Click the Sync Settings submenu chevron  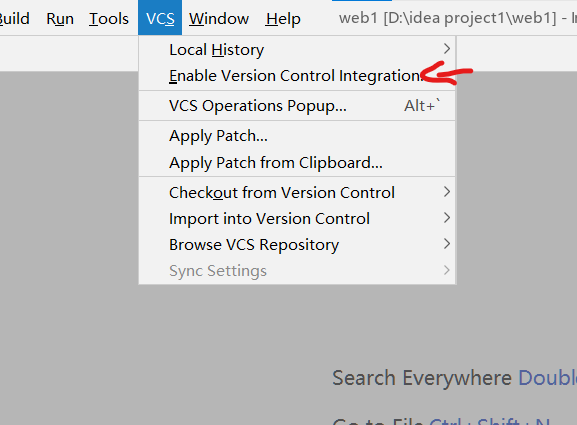coord(447,270)
